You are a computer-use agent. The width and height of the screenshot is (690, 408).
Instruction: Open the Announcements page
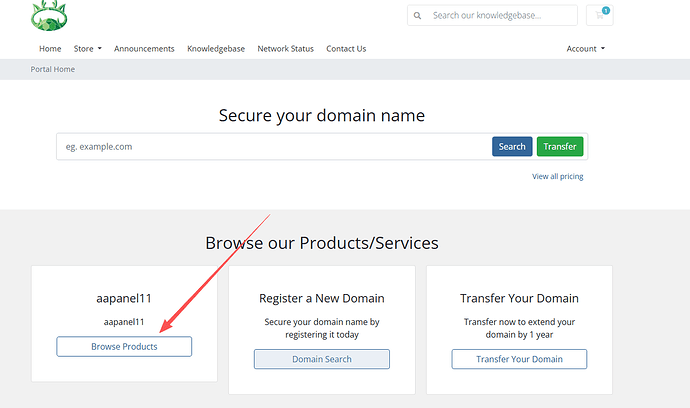tap(144, 49)
